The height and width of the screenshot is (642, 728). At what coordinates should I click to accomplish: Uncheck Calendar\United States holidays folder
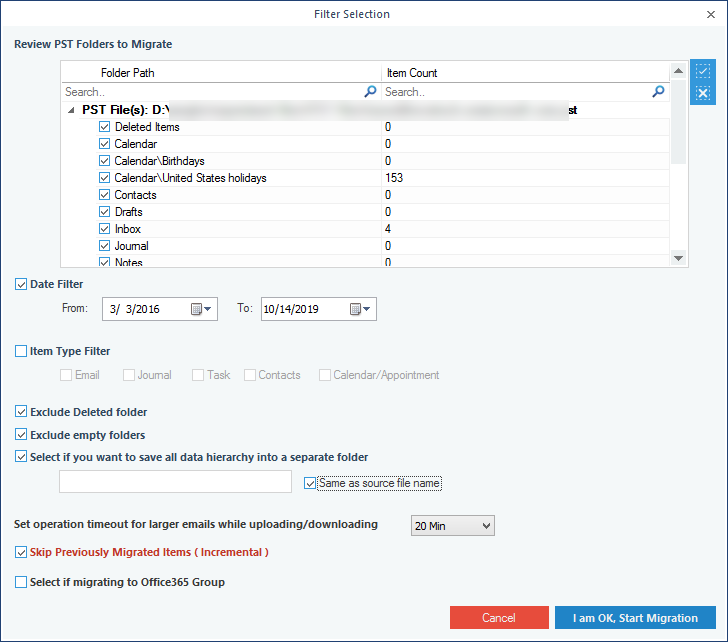[104, 178]
